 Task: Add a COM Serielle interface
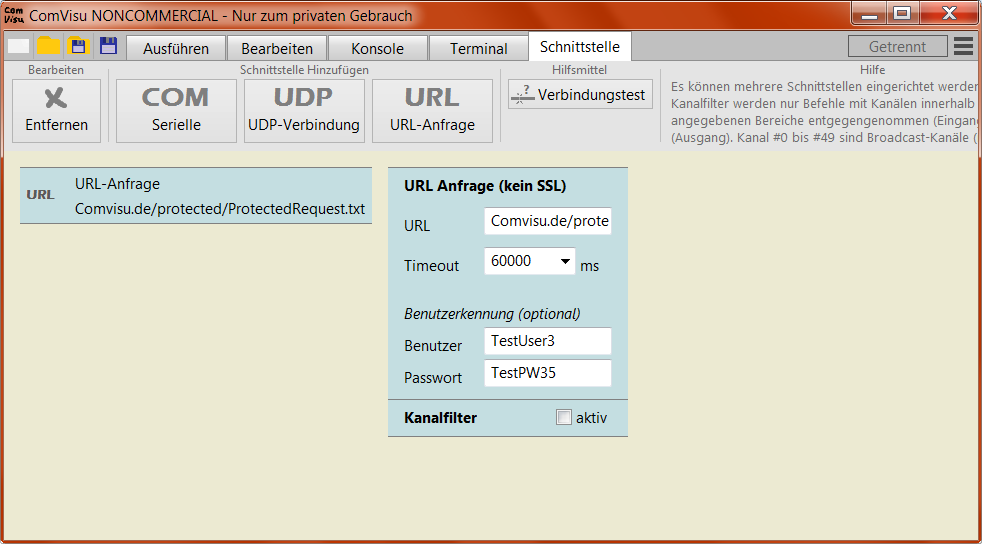(176, 111)
